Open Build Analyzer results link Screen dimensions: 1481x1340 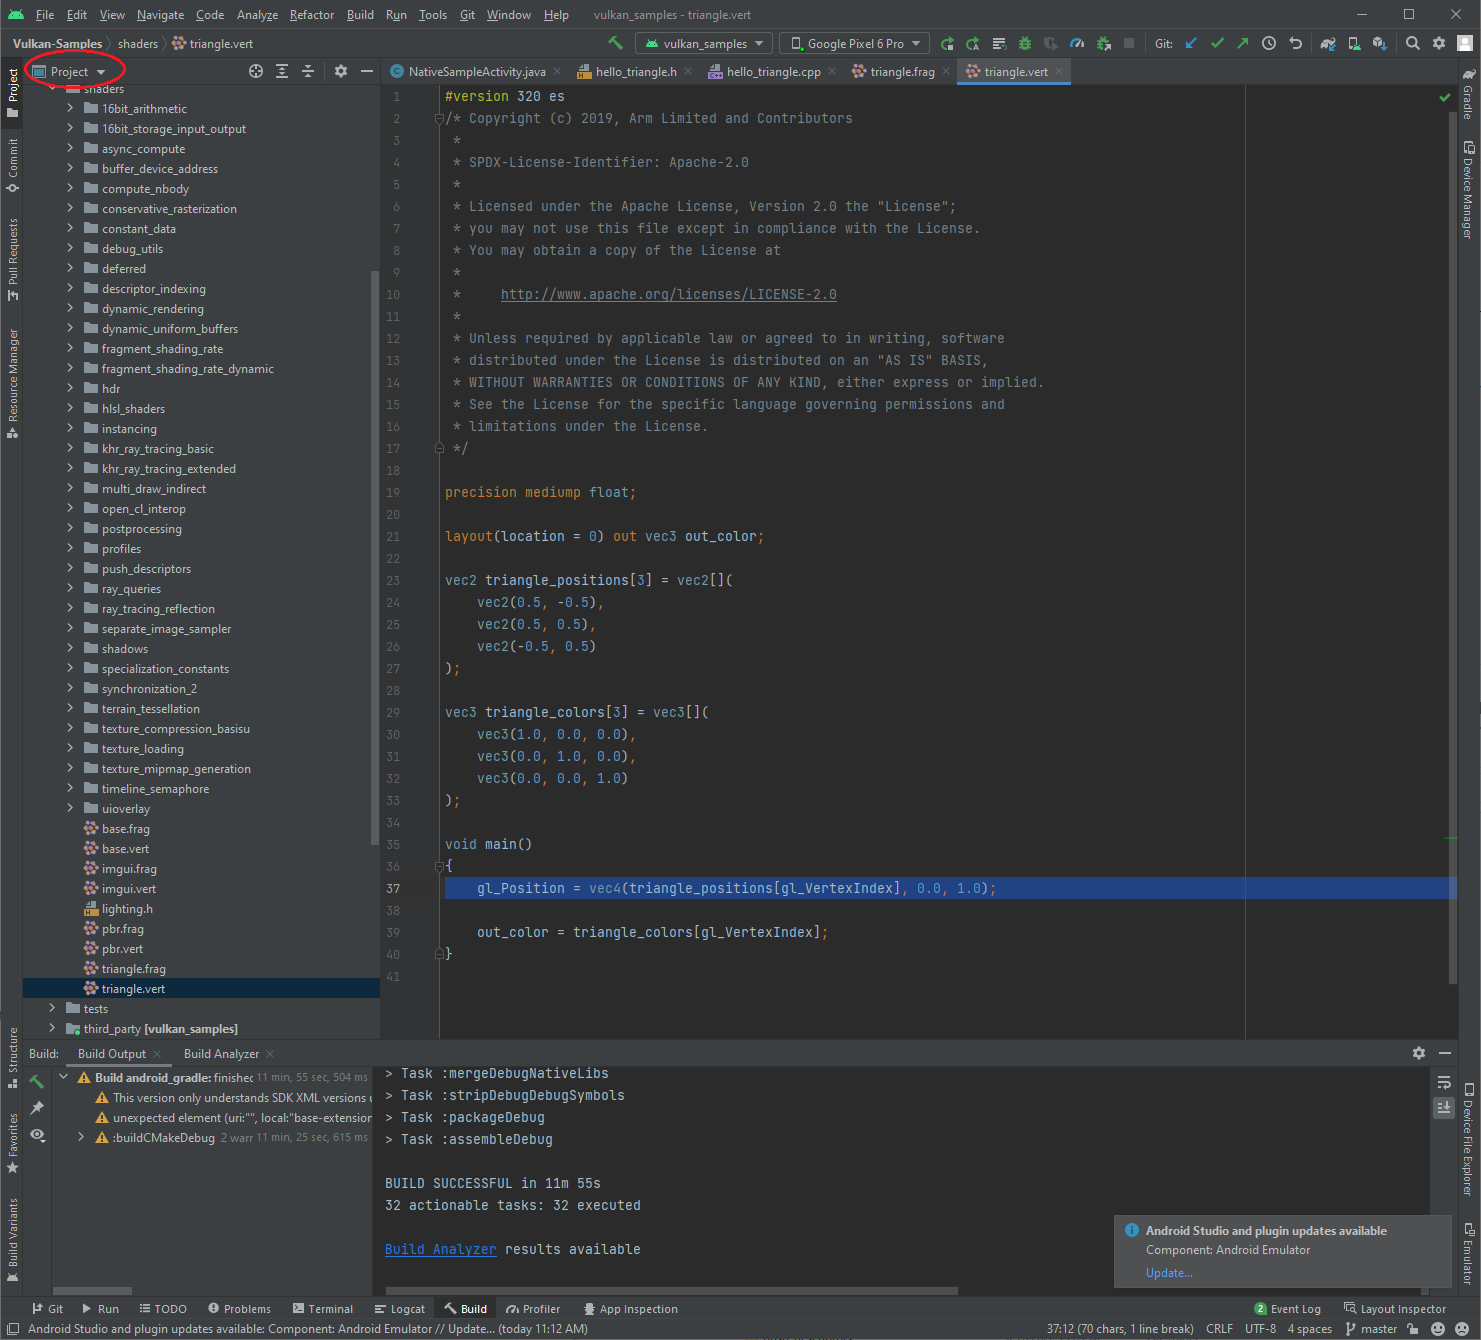pyautogui.click(x=440, y=1249)
